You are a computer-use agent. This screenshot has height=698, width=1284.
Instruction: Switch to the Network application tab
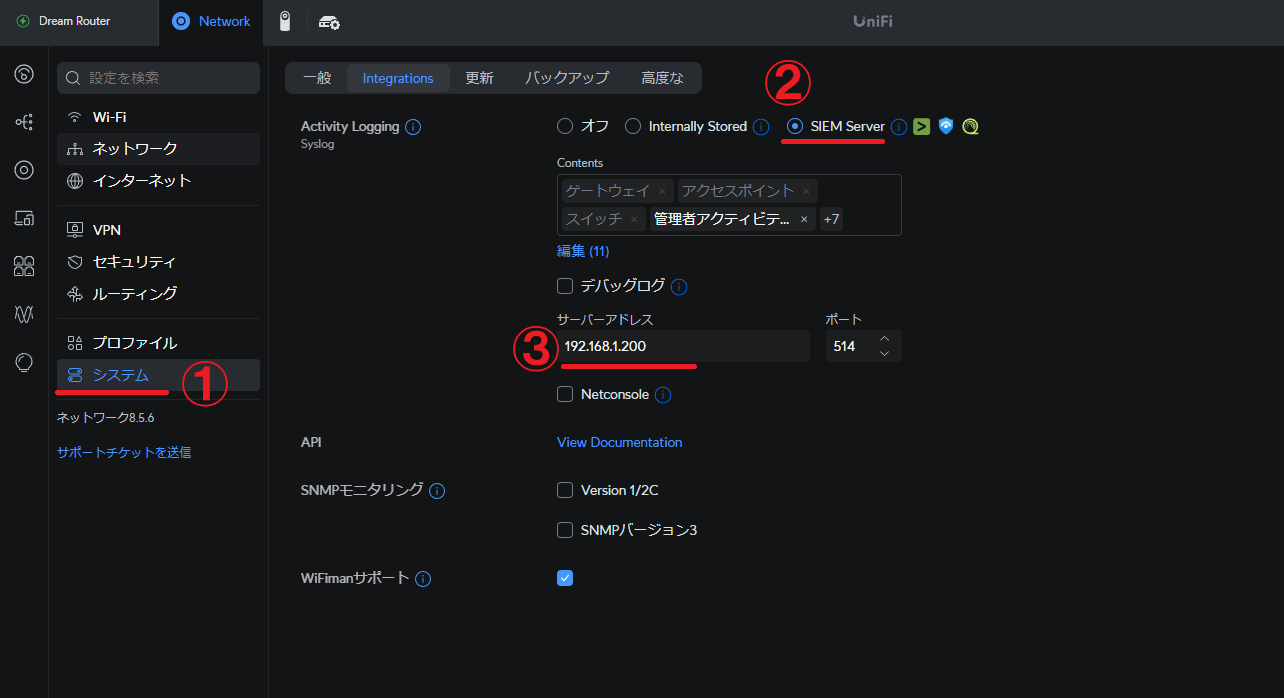coord(211,21)
